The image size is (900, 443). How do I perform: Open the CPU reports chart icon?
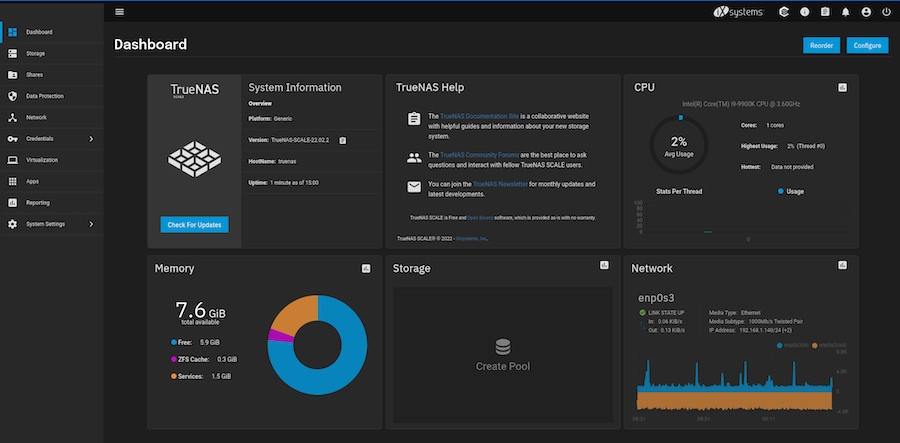(842, 88)
